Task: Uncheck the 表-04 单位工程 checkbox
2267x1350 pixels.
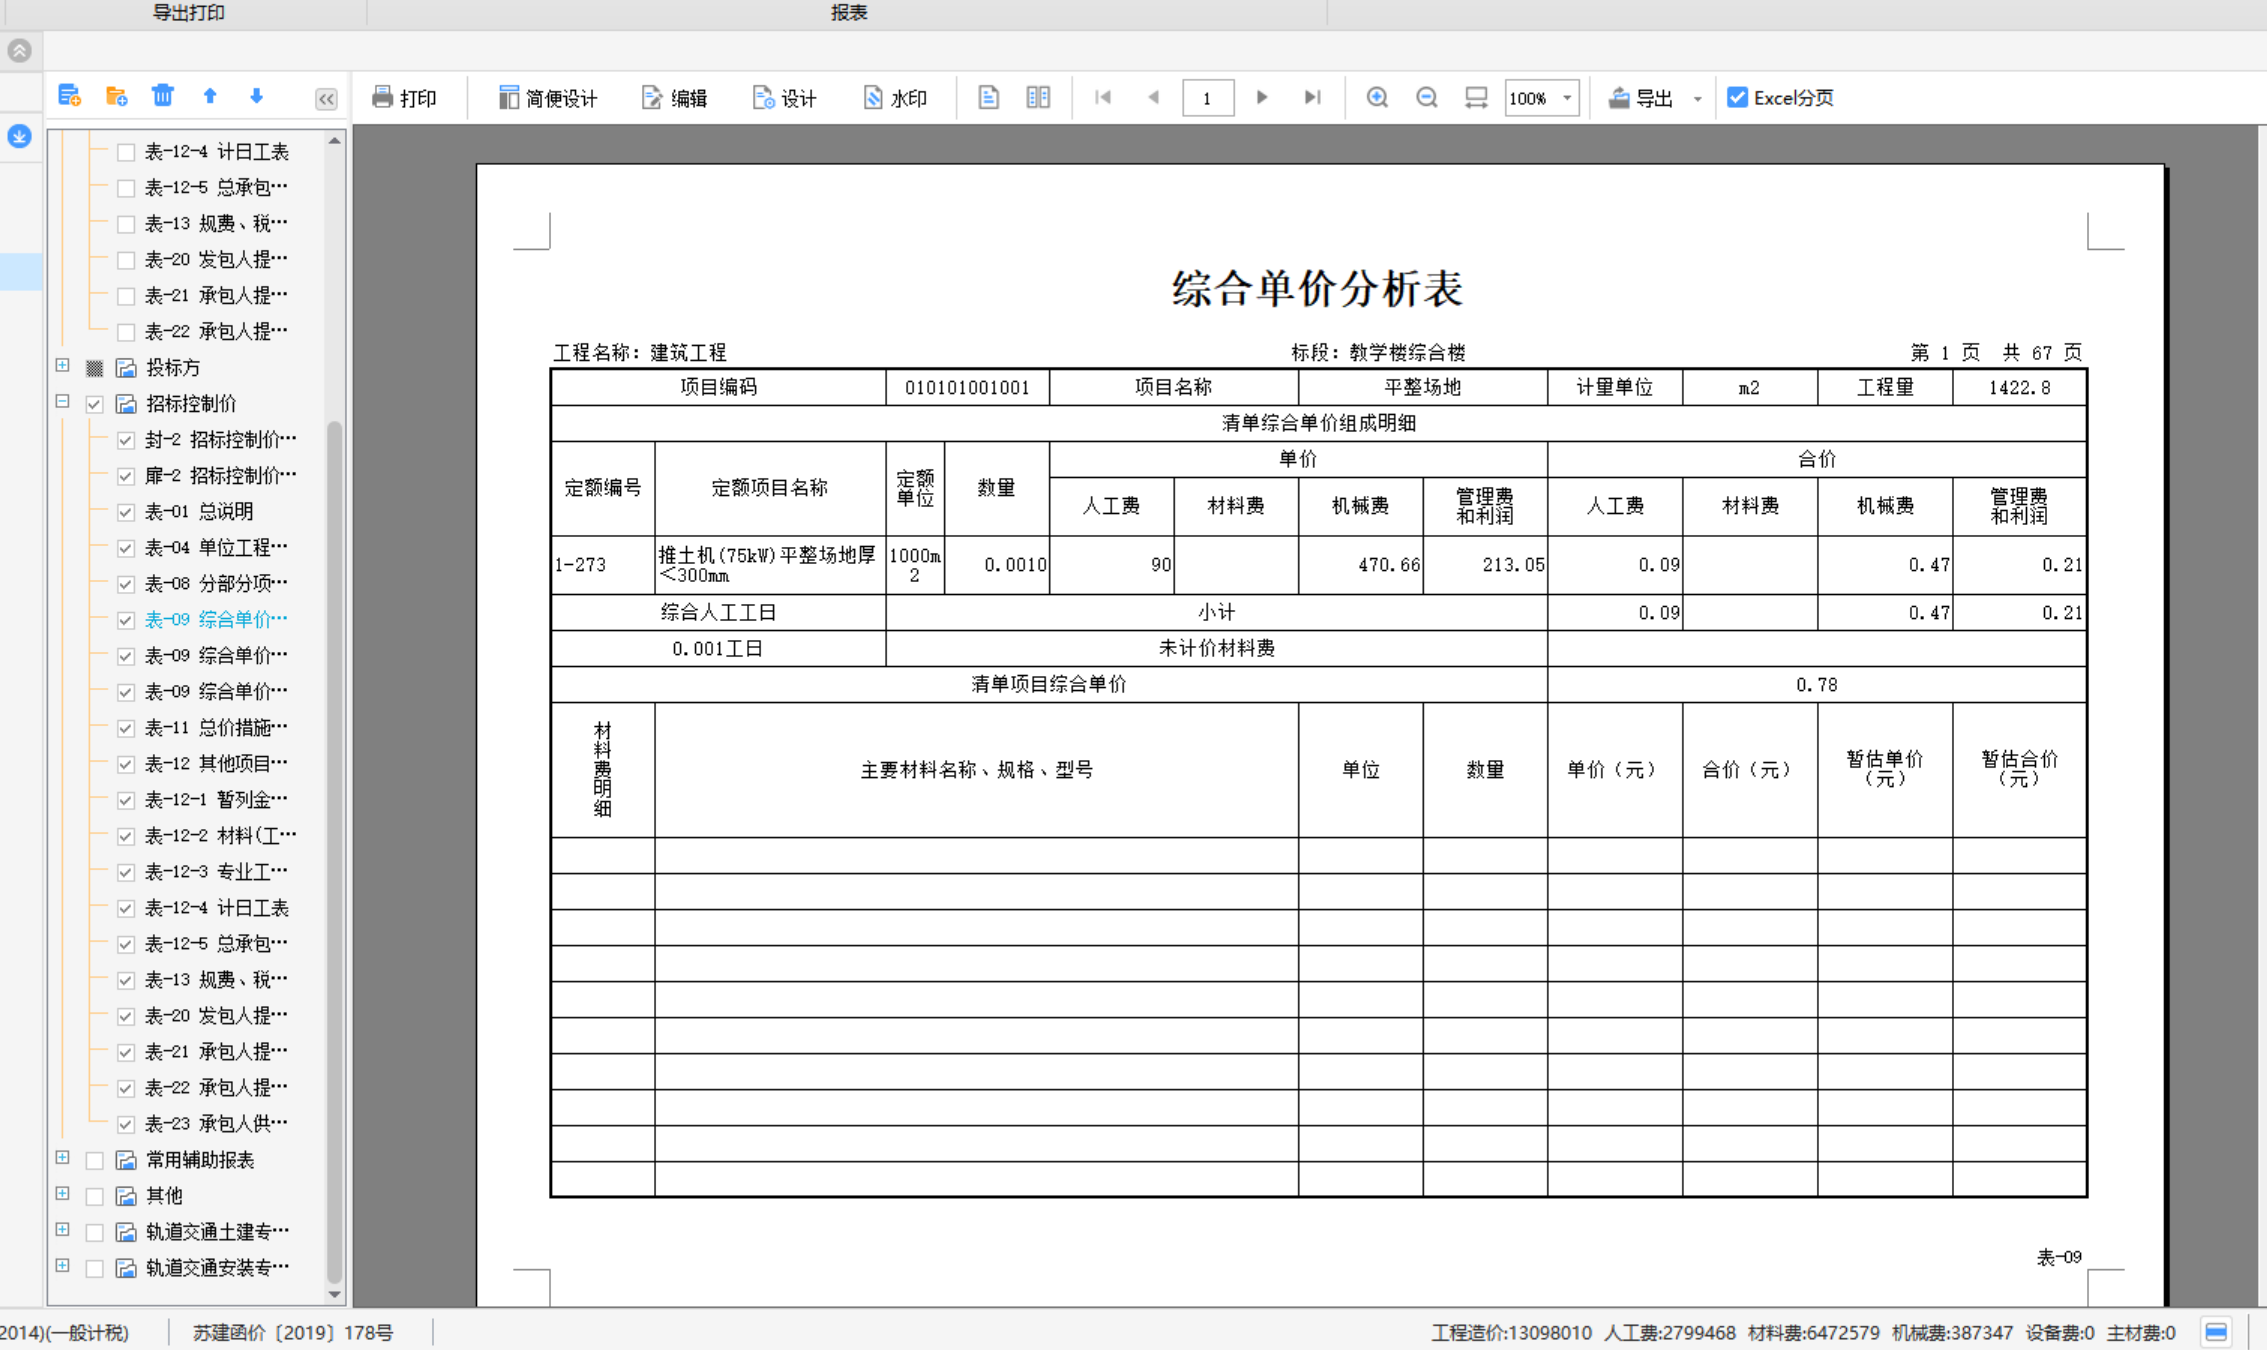Action: coord(126,548)
